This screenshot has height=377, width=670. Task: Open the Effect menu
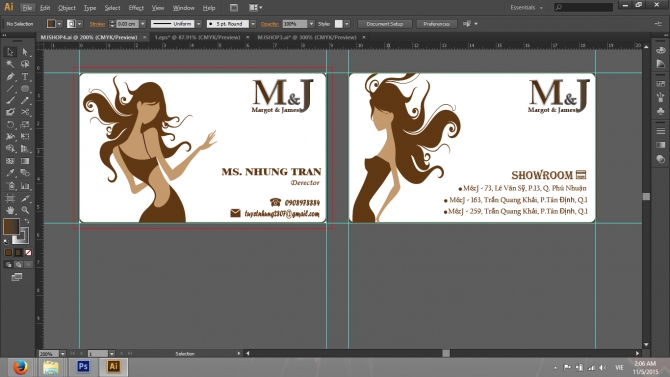coord(136,8)
